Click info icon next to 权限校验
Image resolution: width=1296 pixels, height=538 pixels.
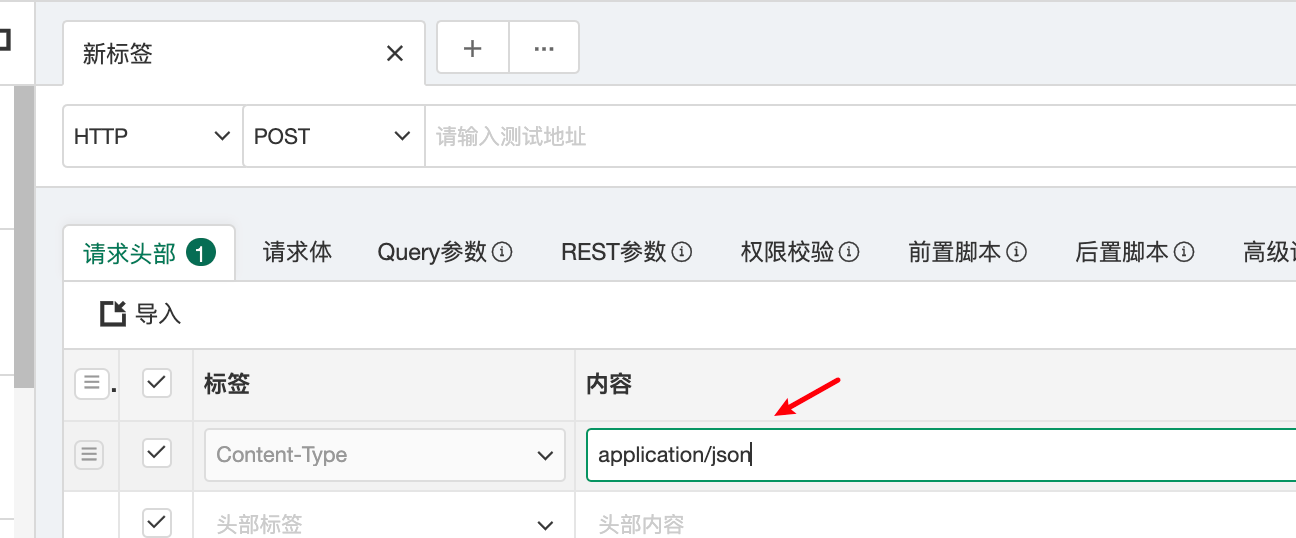[x=849, y=252]
